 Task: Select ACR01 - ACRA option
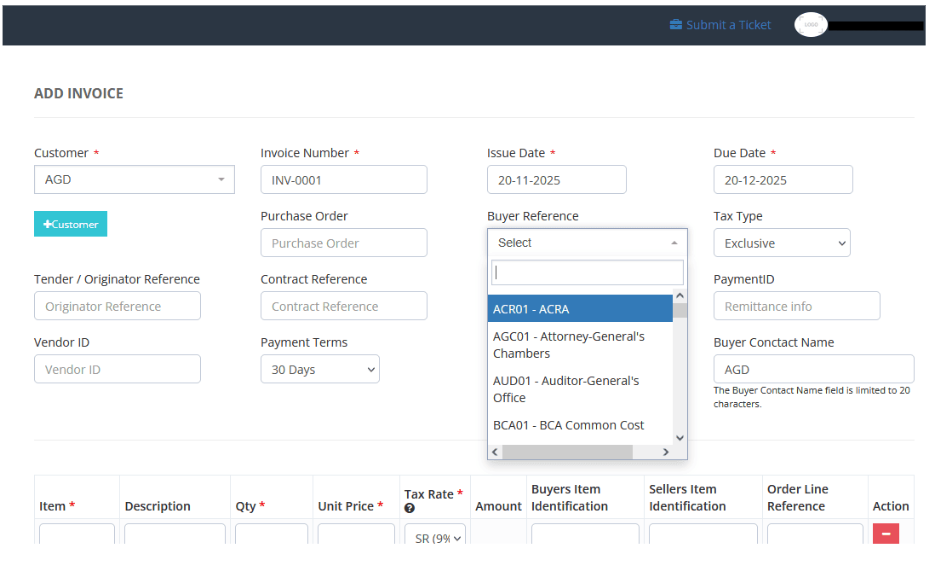coord(580,309)
